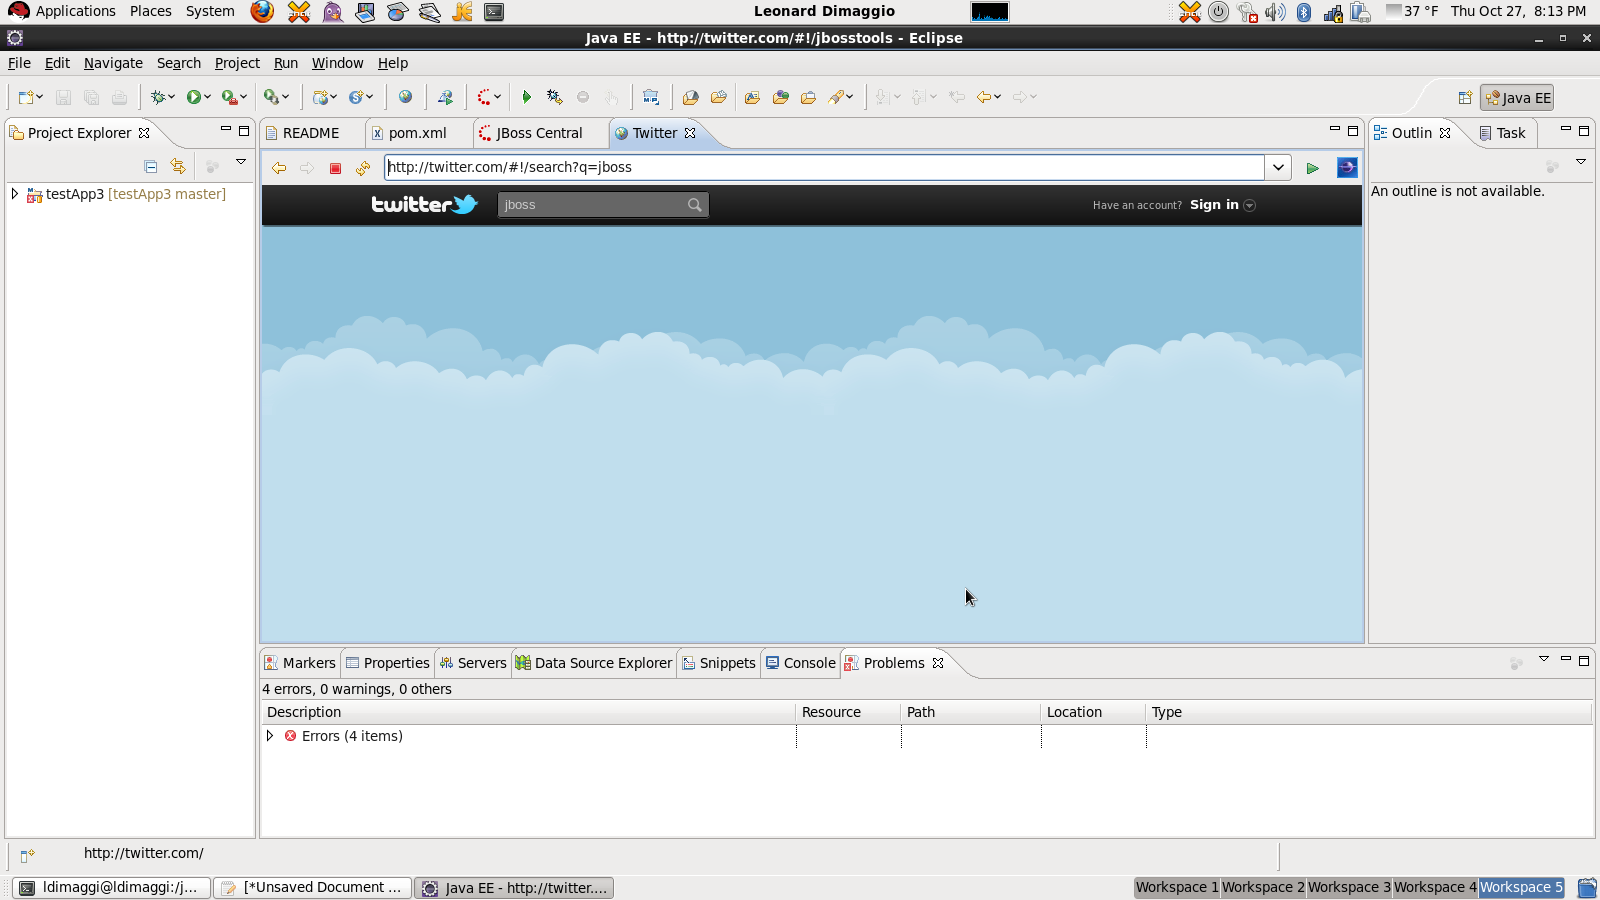Open the Snippets view tab

coord(719,663)
